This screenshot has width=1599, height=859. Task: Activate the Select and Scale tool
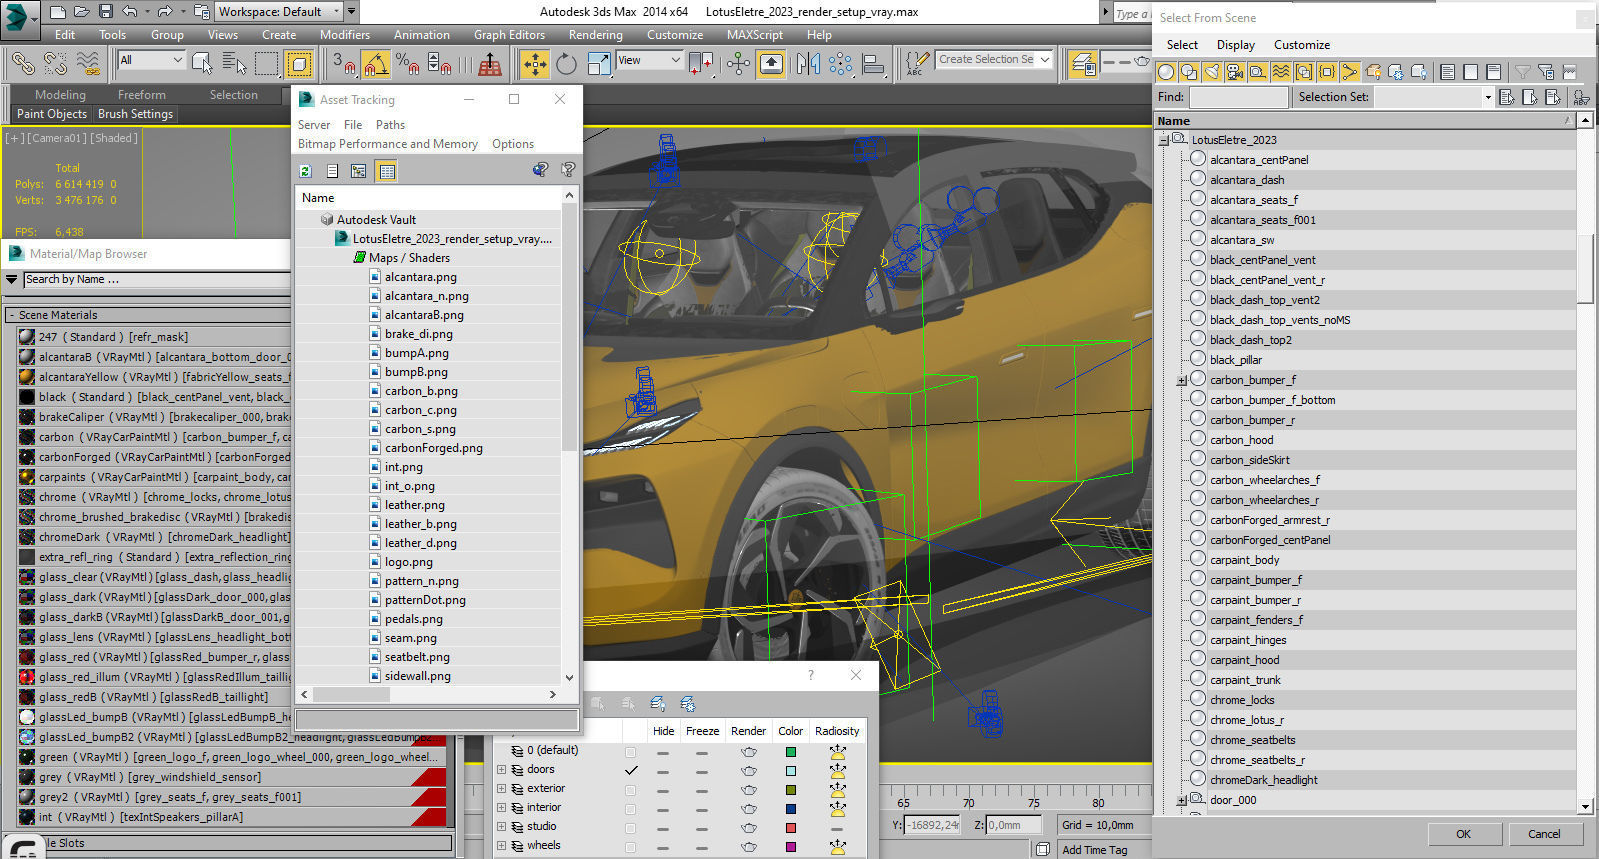coord(599,64)
